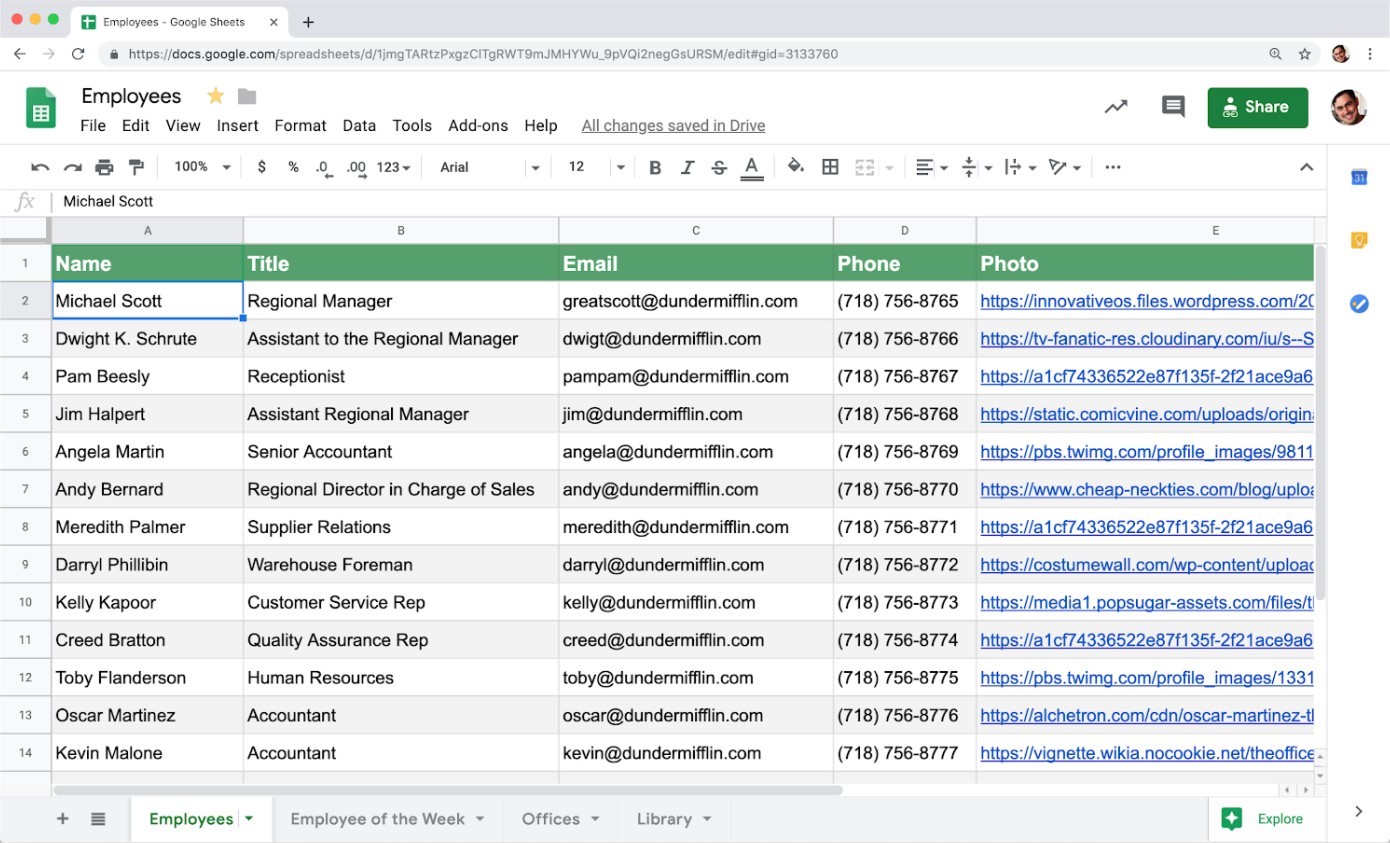Open Michael Scott's innovativeos photo link
The image size is (1390, 843).
(x=1146, y=301)
